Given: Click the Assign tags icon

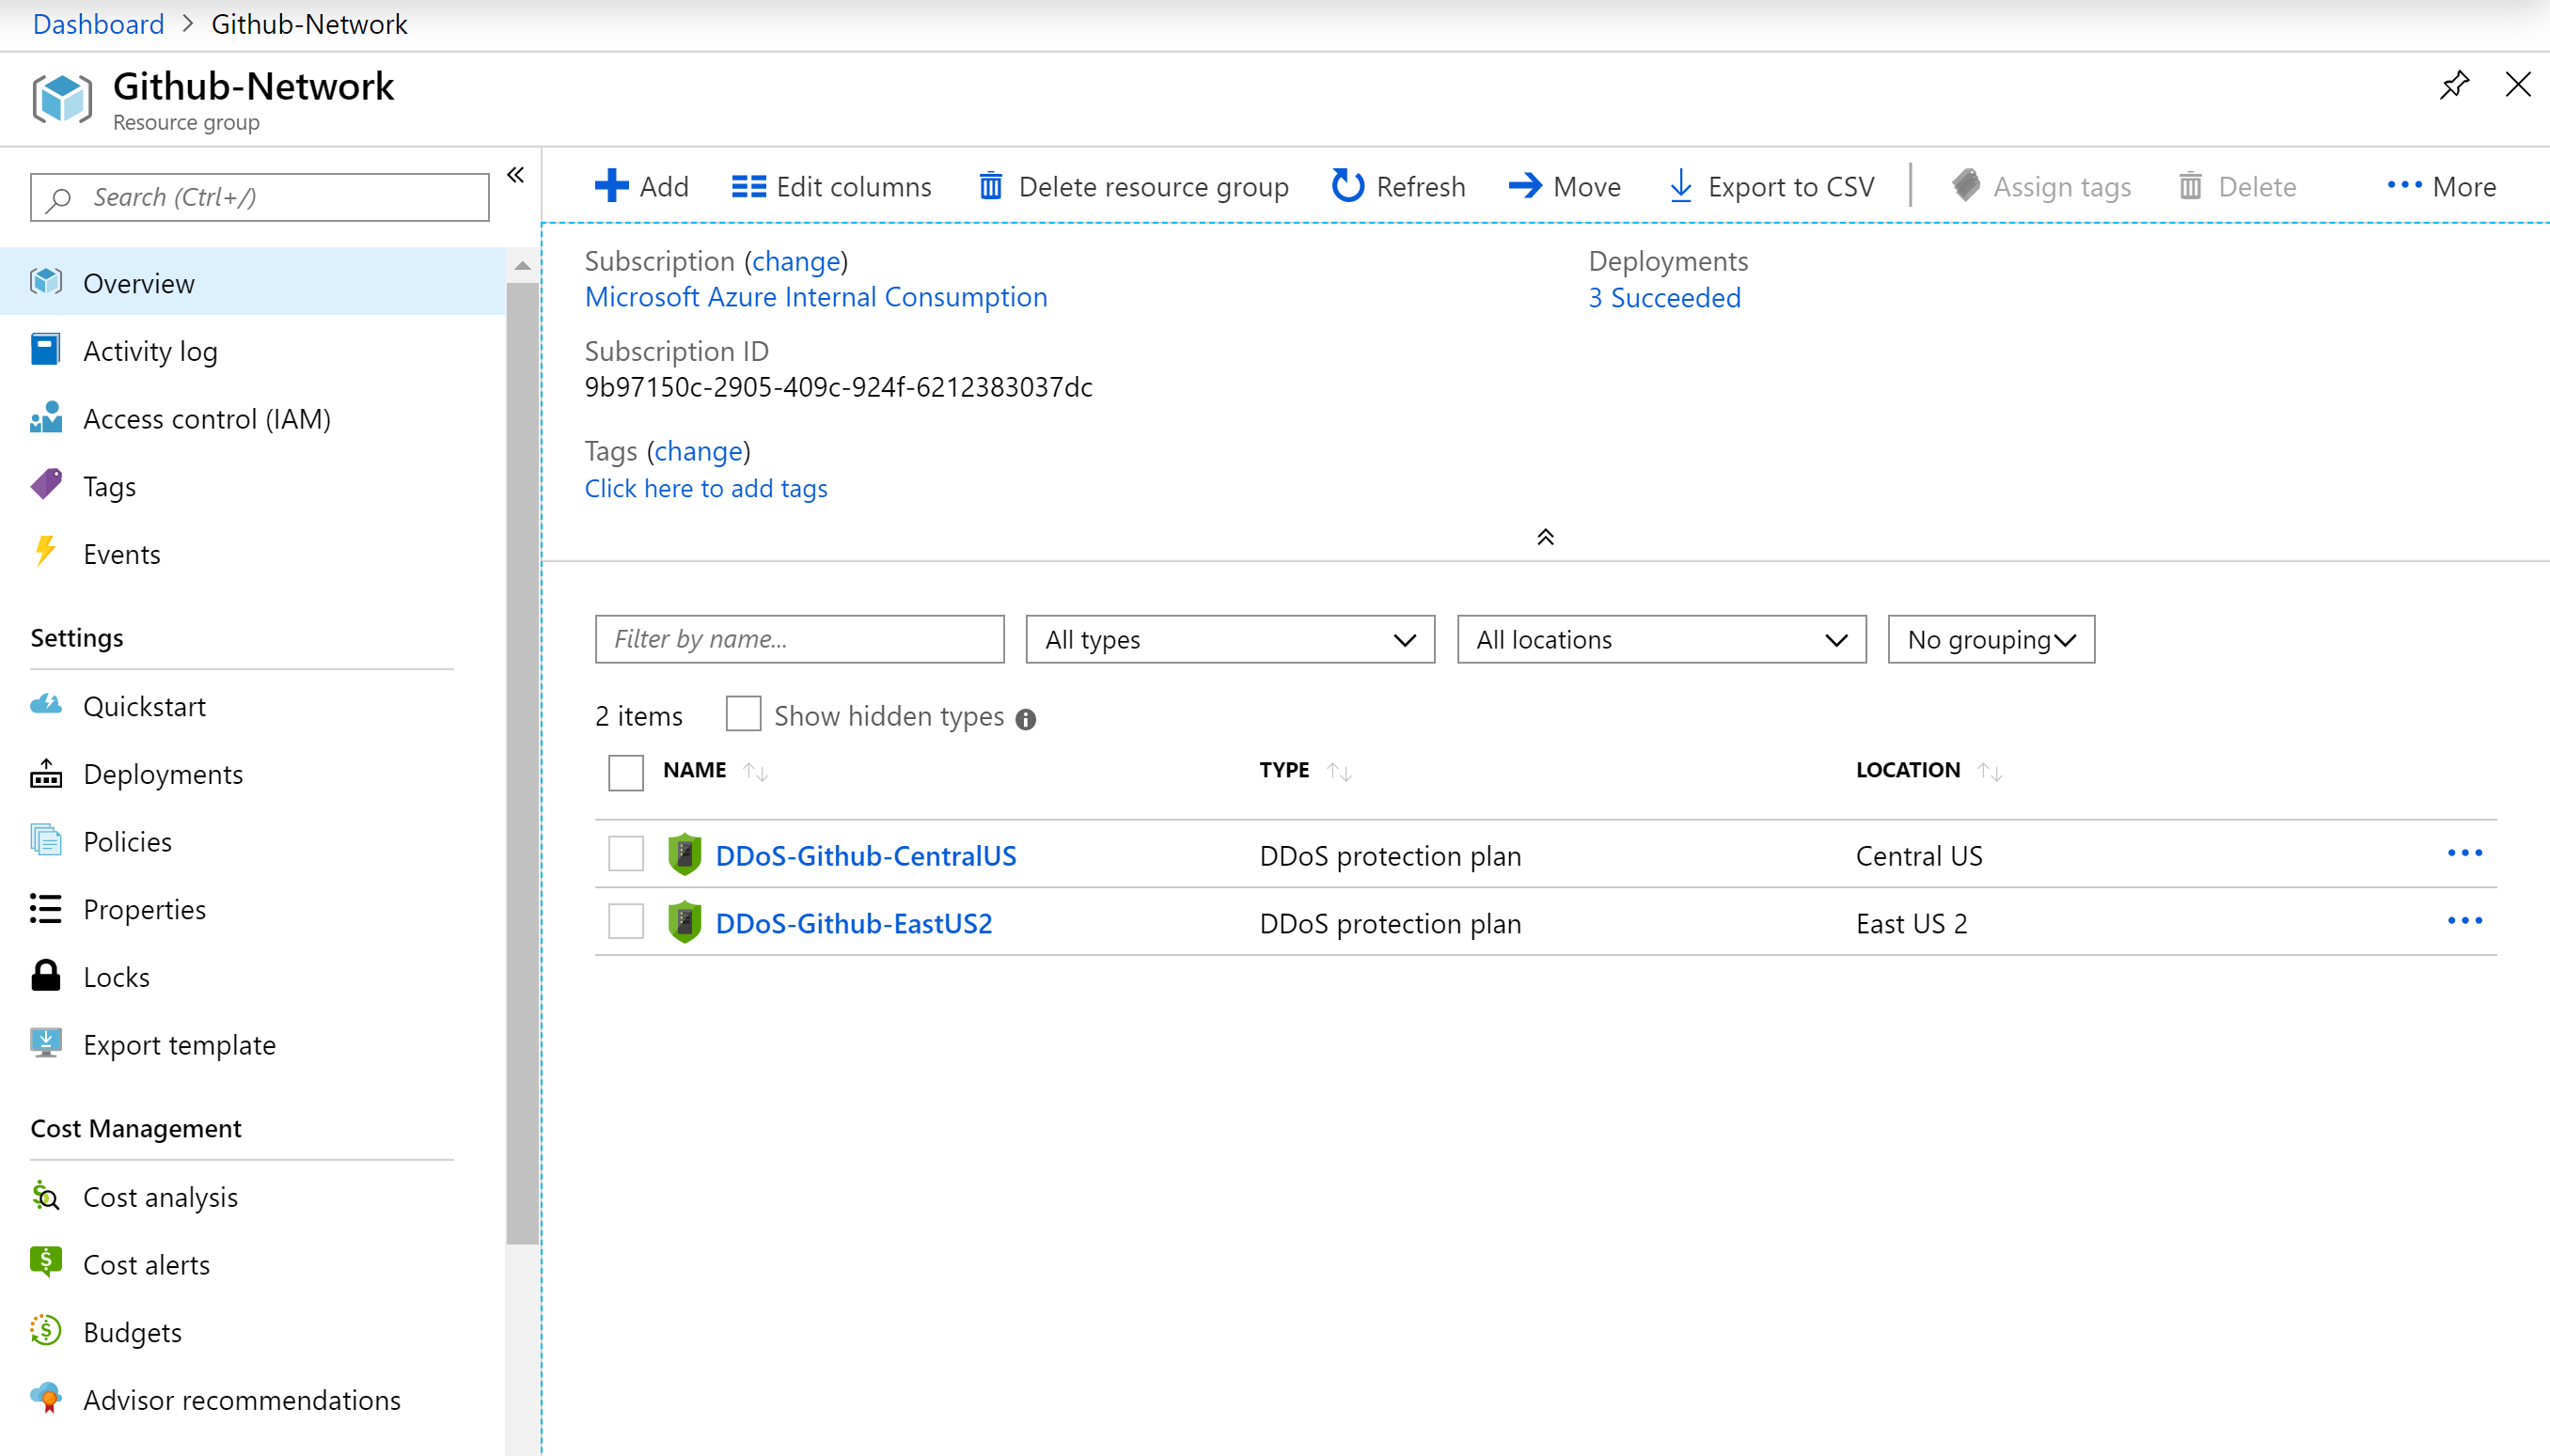Looking at the screenshot, I should (x=1965, y=186).
